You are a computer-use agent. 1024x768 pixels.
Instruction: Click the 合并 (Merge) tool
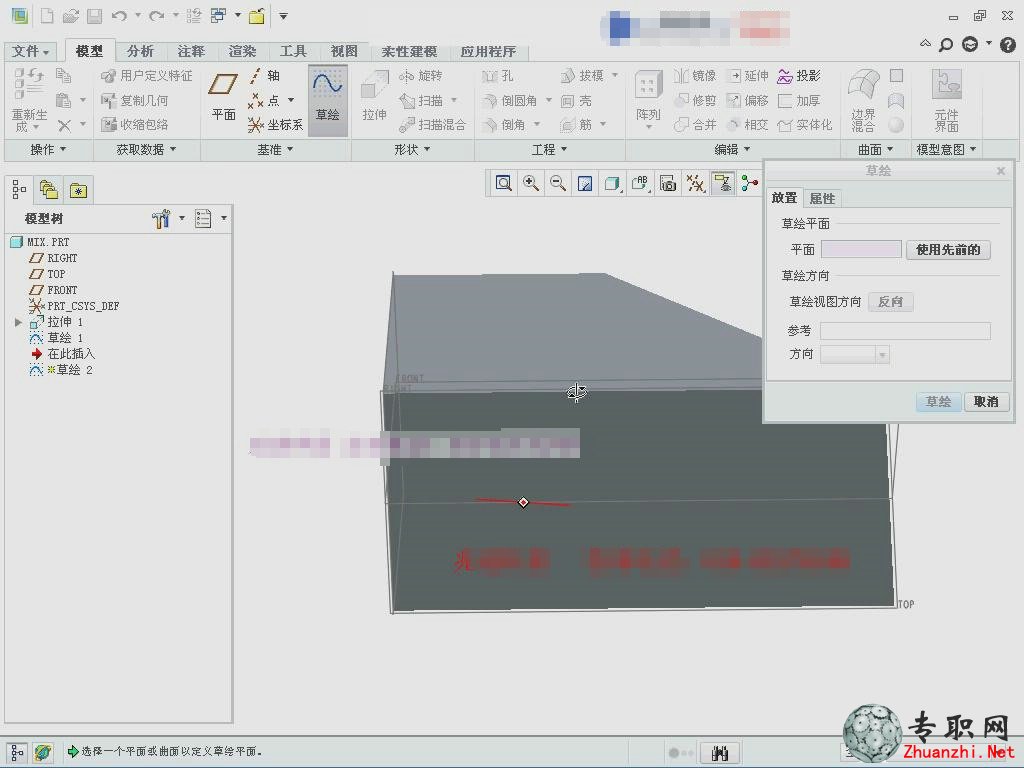pos(695,125)
